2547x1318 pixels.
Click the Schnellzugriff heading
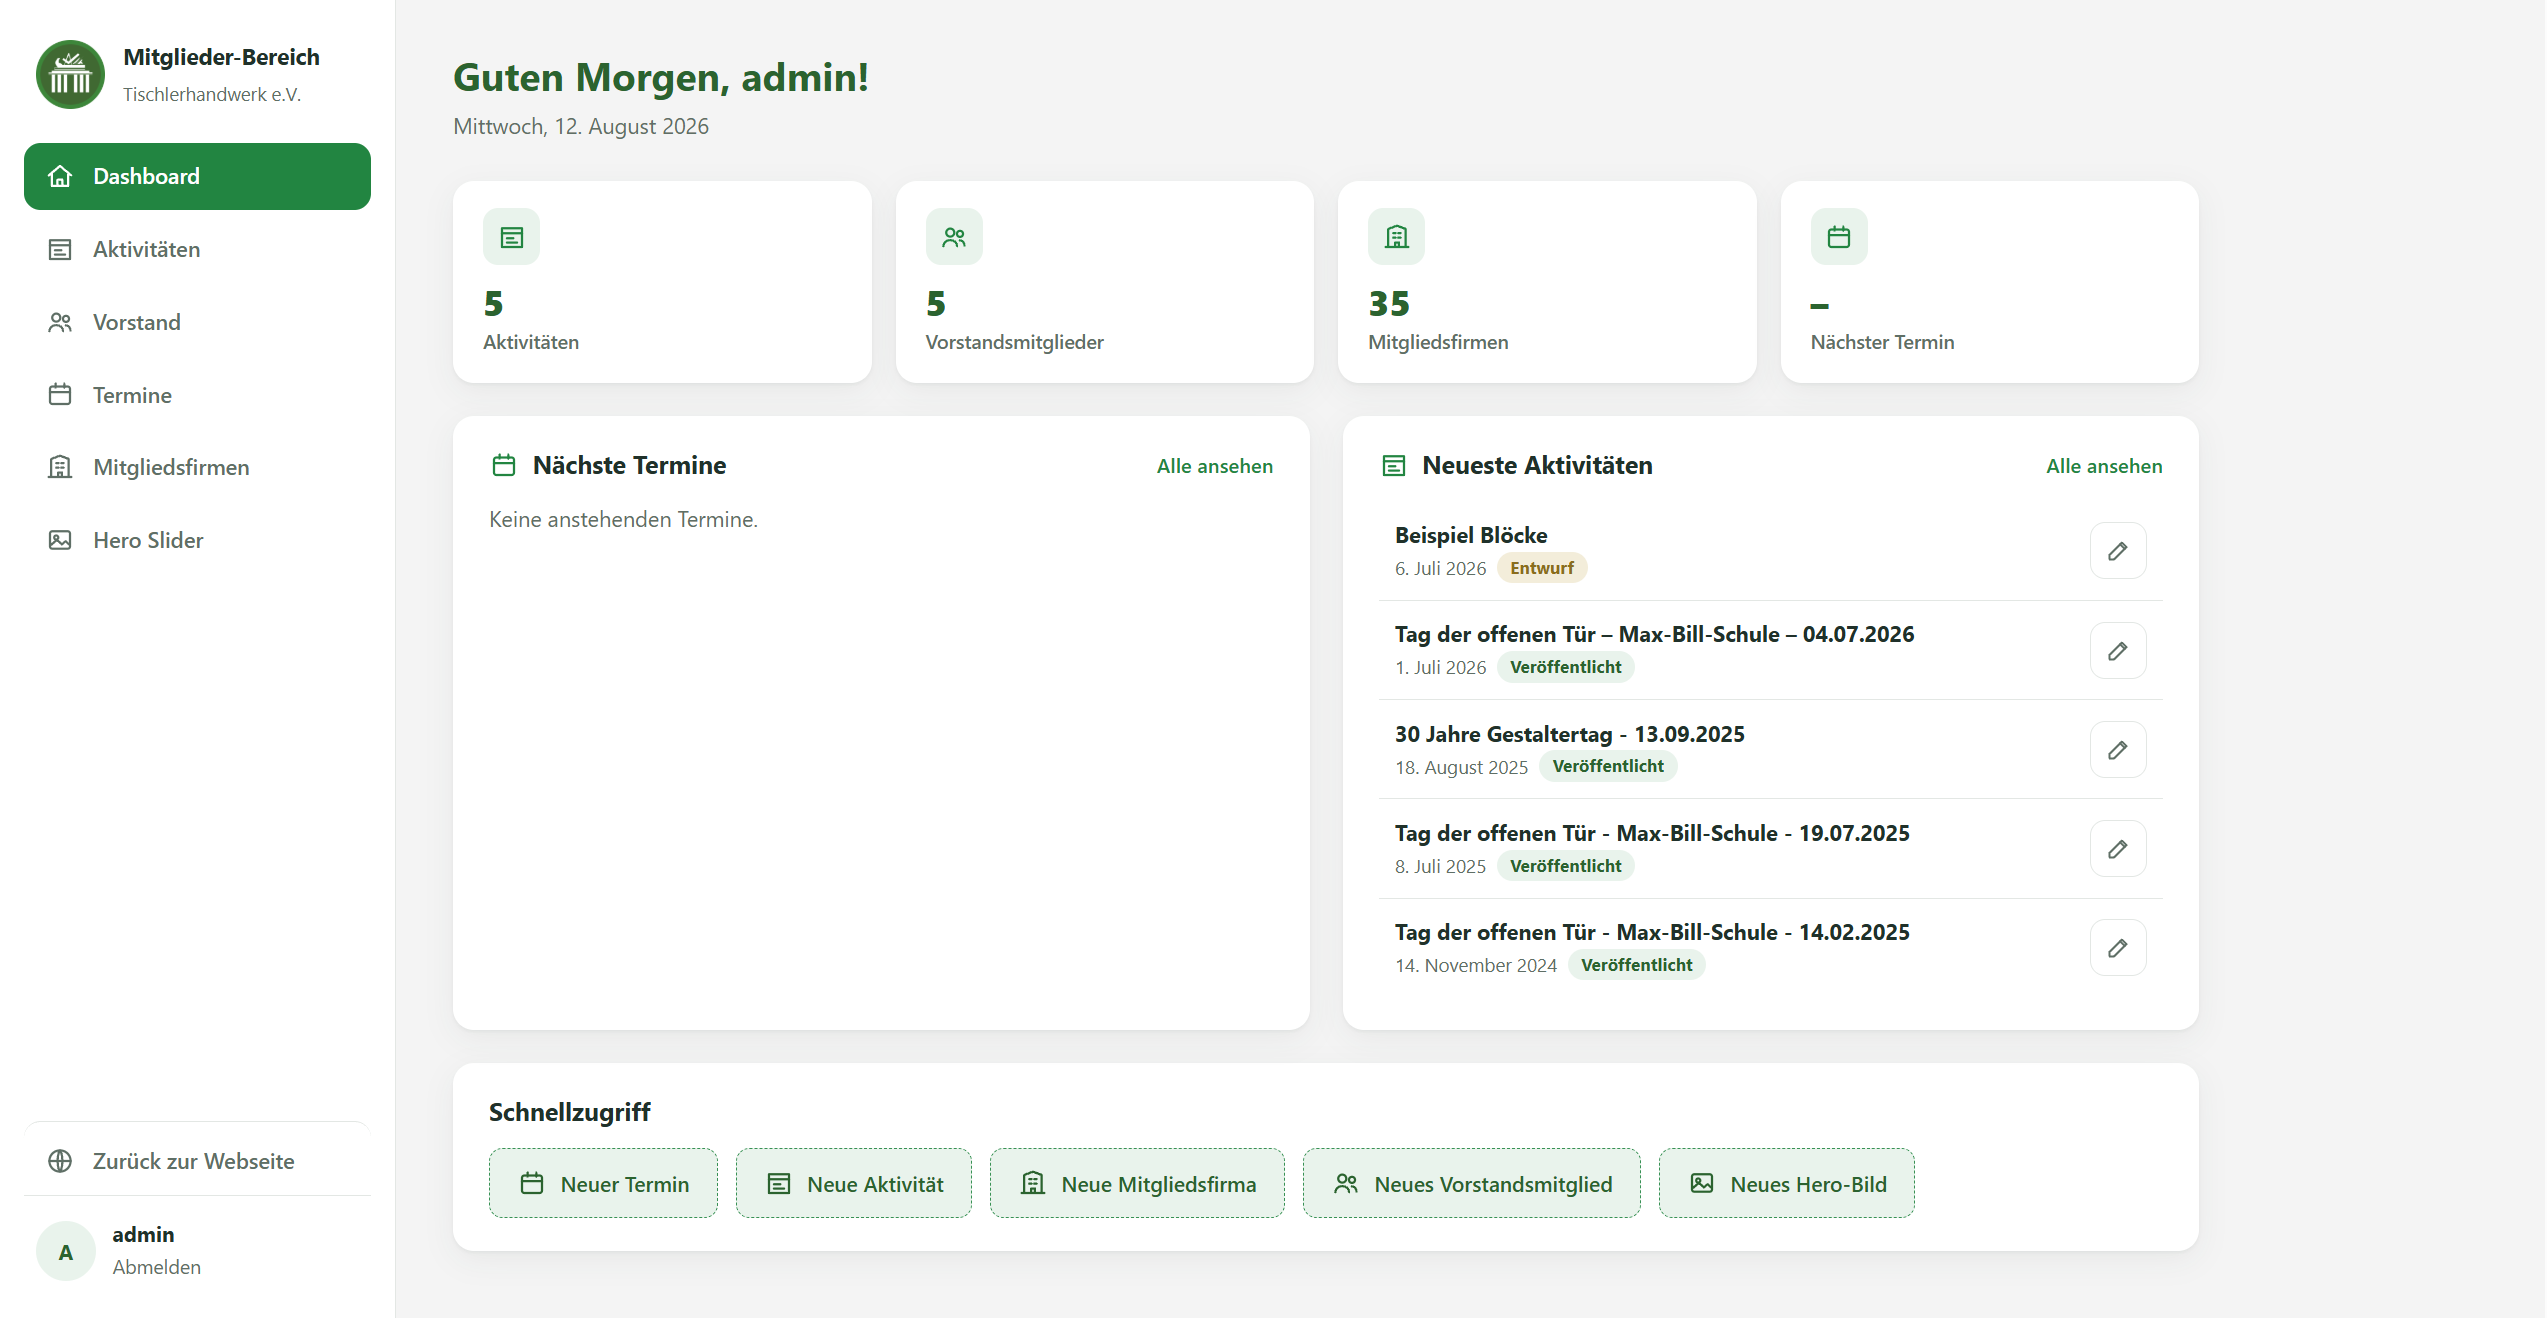[x=570, y=1112]
